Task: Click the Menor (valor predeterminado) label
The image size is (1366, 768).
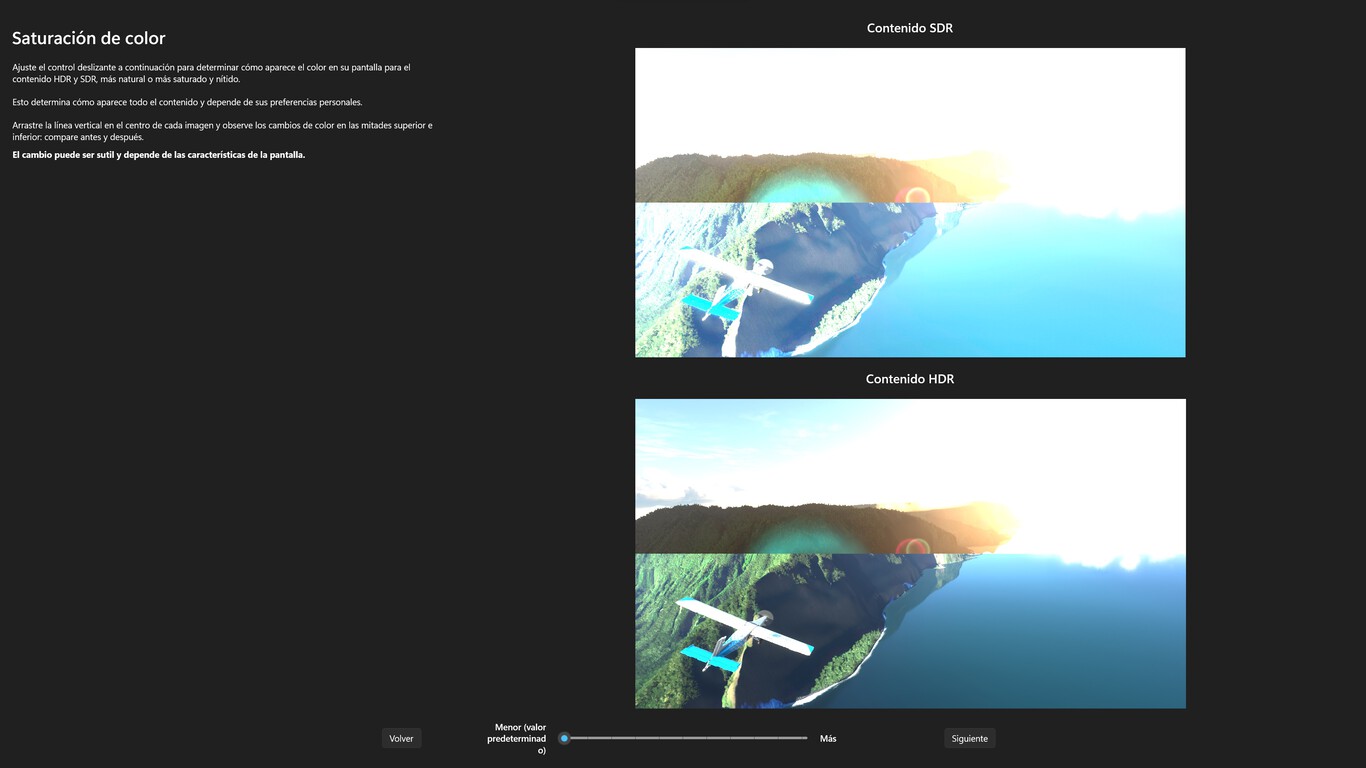Action: click(x=517, y=738)
